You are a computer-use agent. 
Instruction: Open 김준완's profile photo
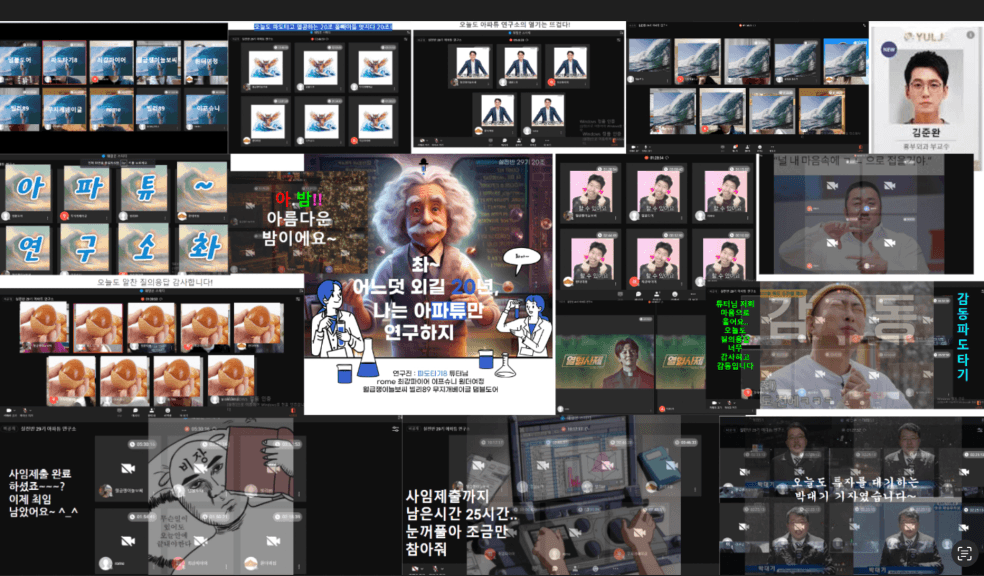coord(926,87)
